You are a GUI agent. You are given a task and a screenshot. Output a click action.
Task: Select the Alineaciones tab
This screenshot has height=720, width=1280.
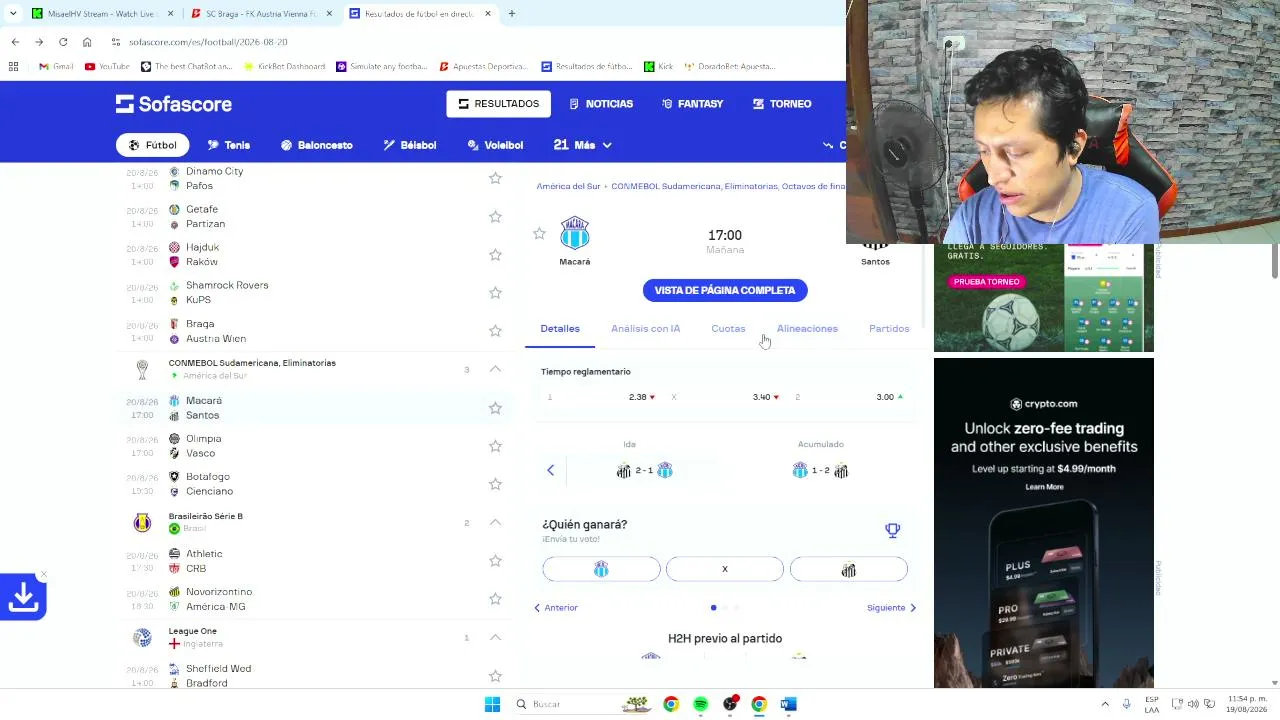point(807,329)
